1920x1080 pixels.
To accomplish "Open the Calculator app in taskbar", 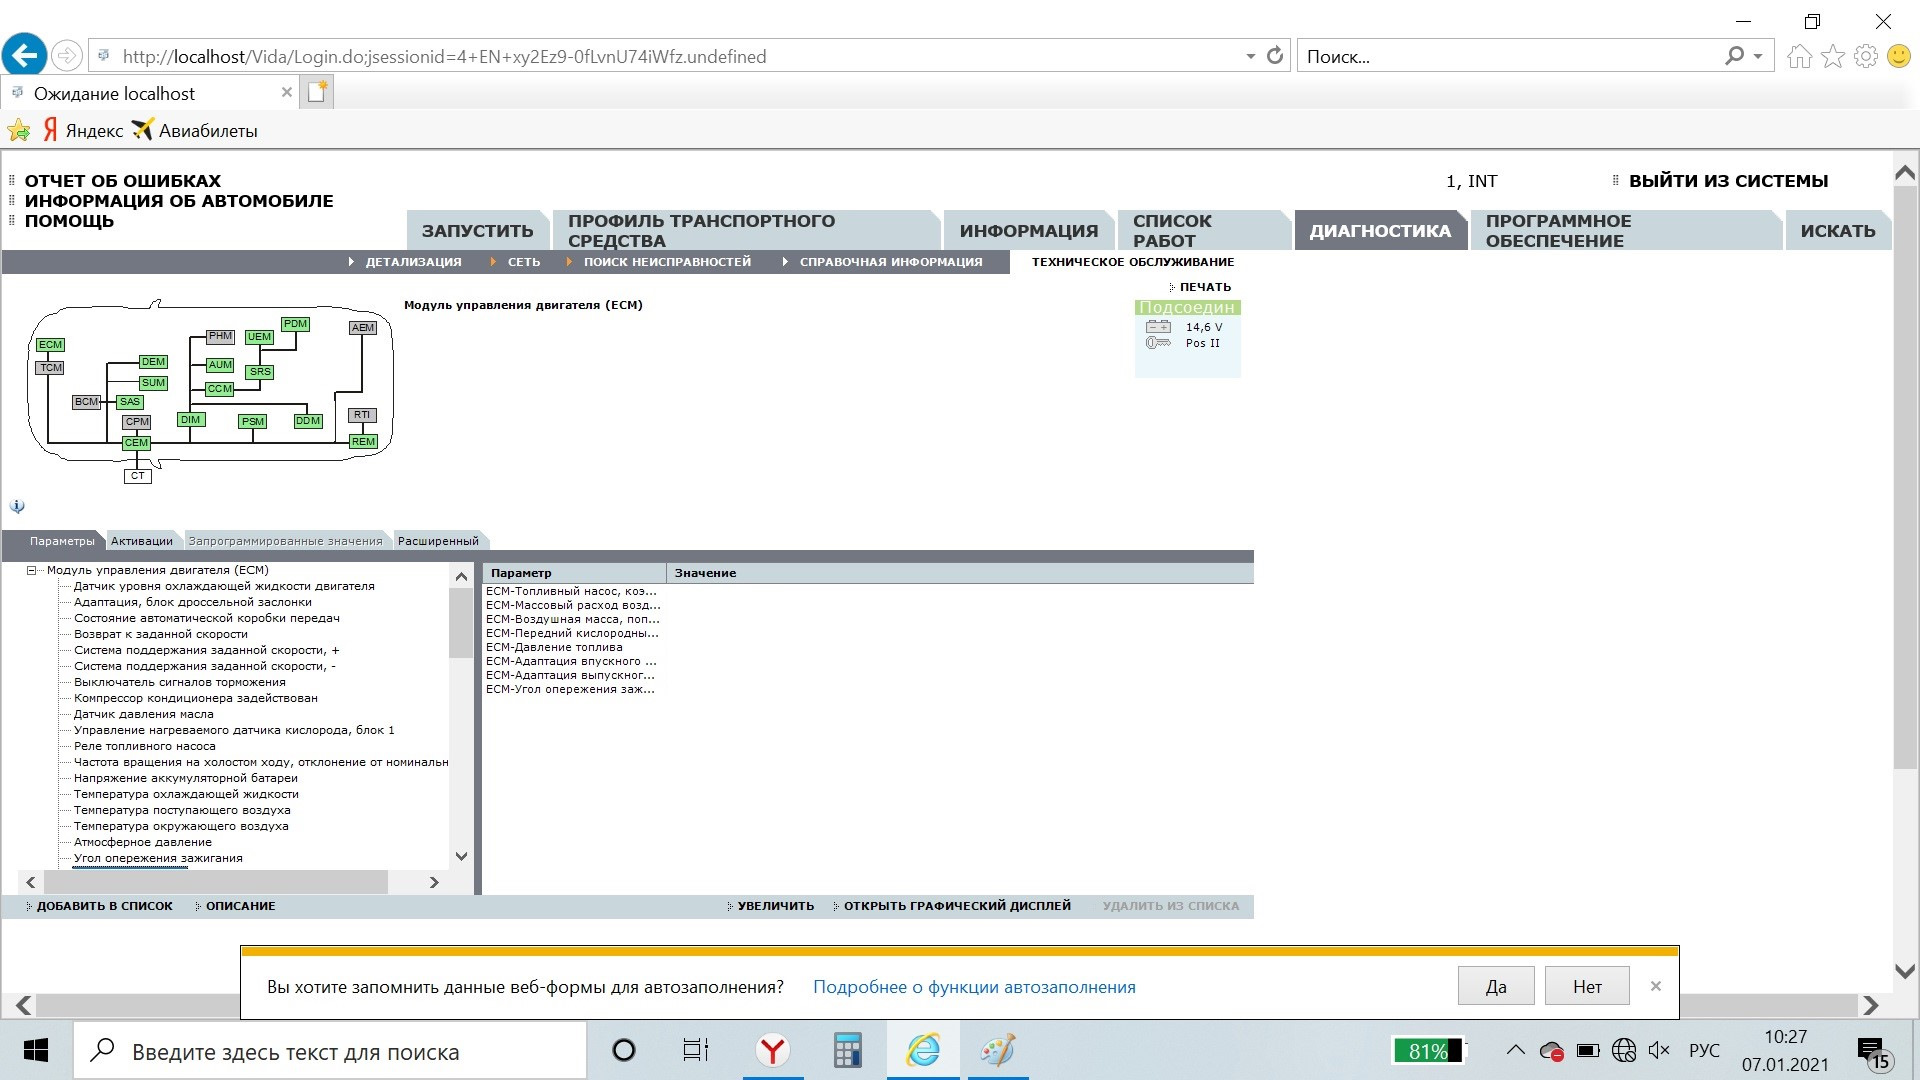I will pos(847,1051).
